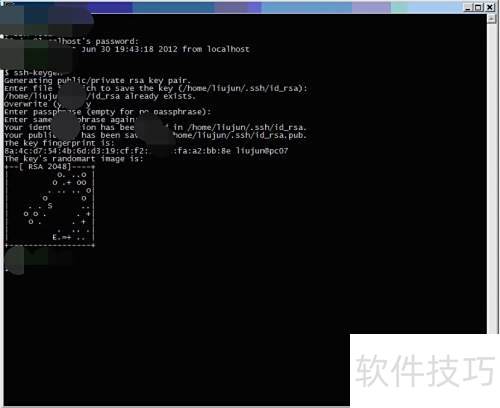Click the RSA 2048 randomart header
The width and height of the screenshot is (500, 408).
click(x=49, y=167)
